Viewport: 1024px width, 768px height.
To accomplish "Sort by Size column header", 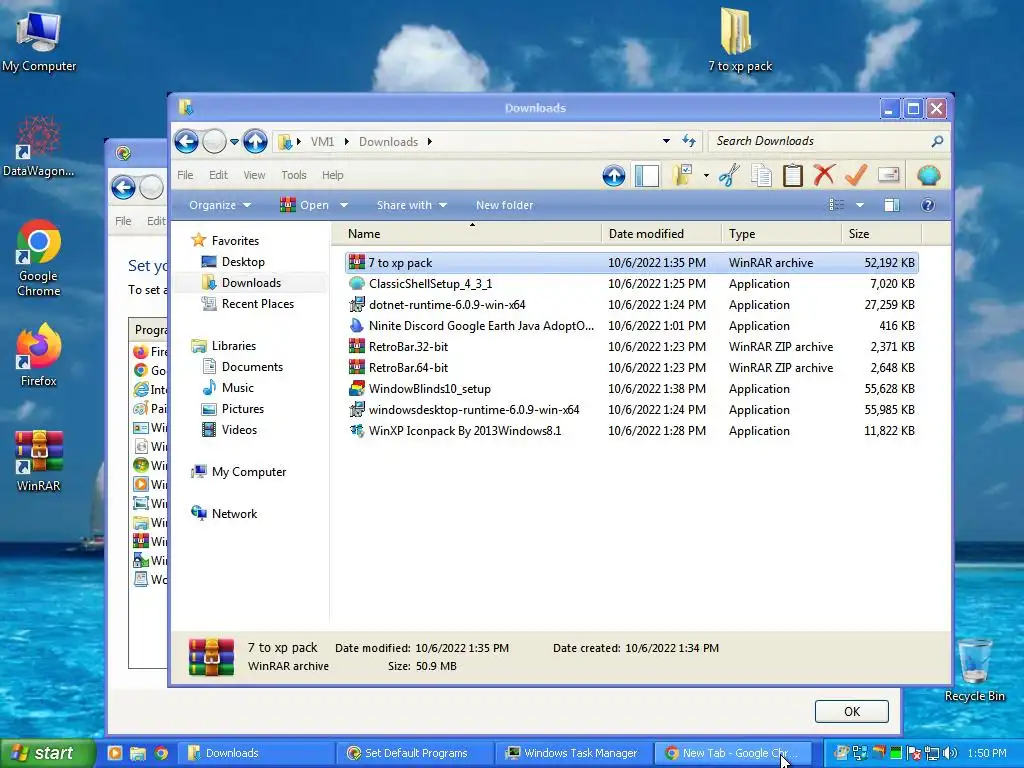I will coord(881,234).
